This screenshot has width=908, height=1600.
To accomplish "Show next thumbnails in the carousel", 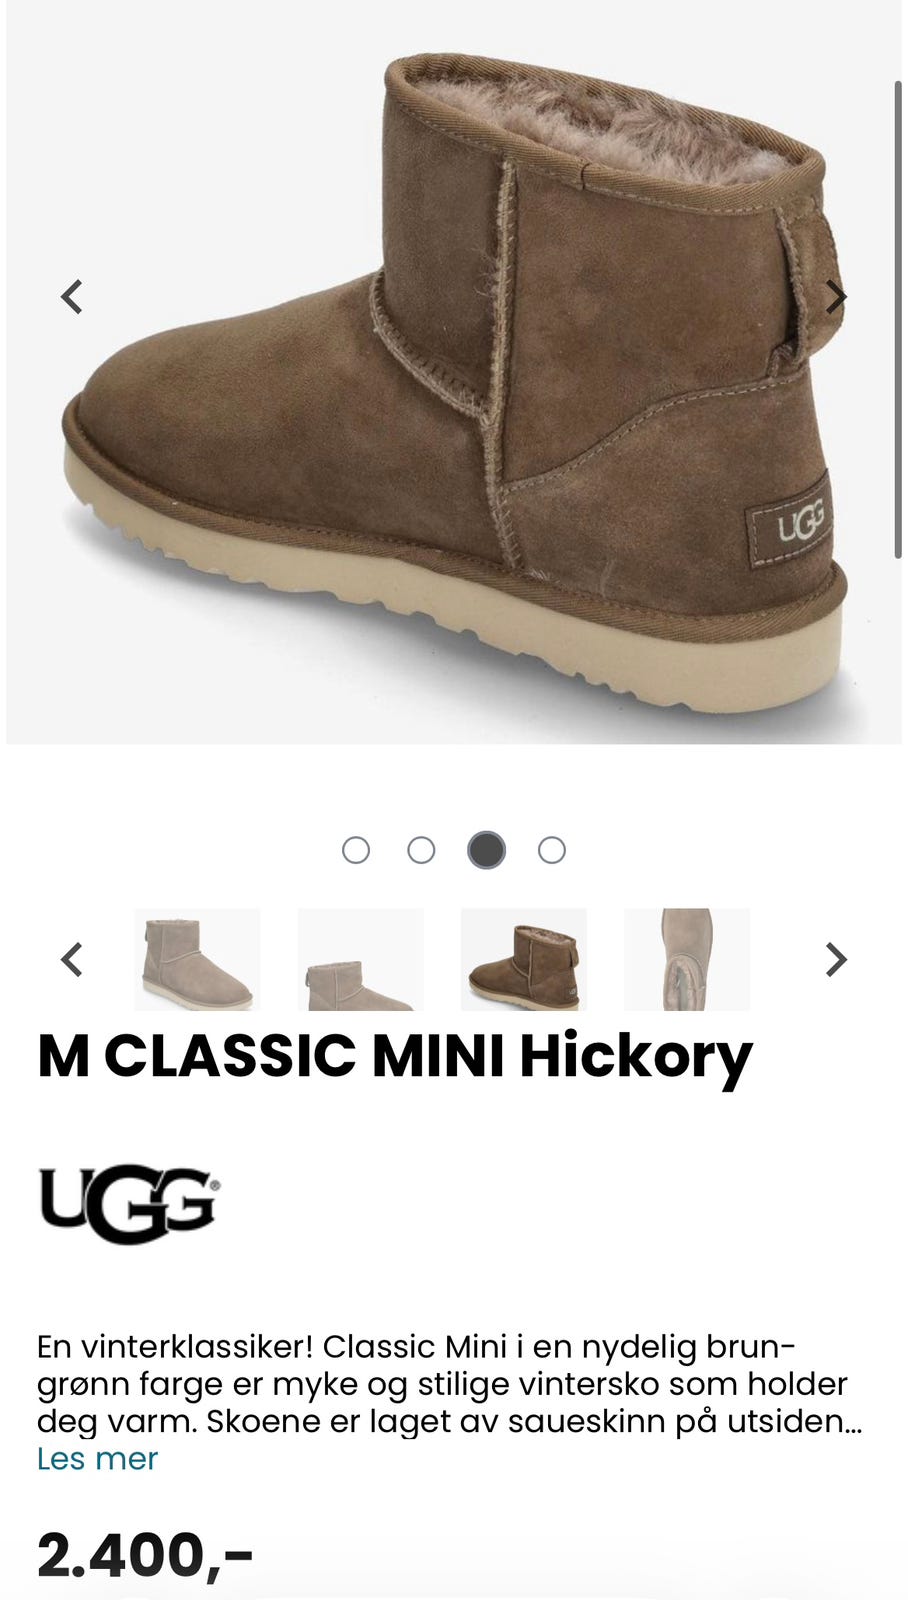I will 836,960.
